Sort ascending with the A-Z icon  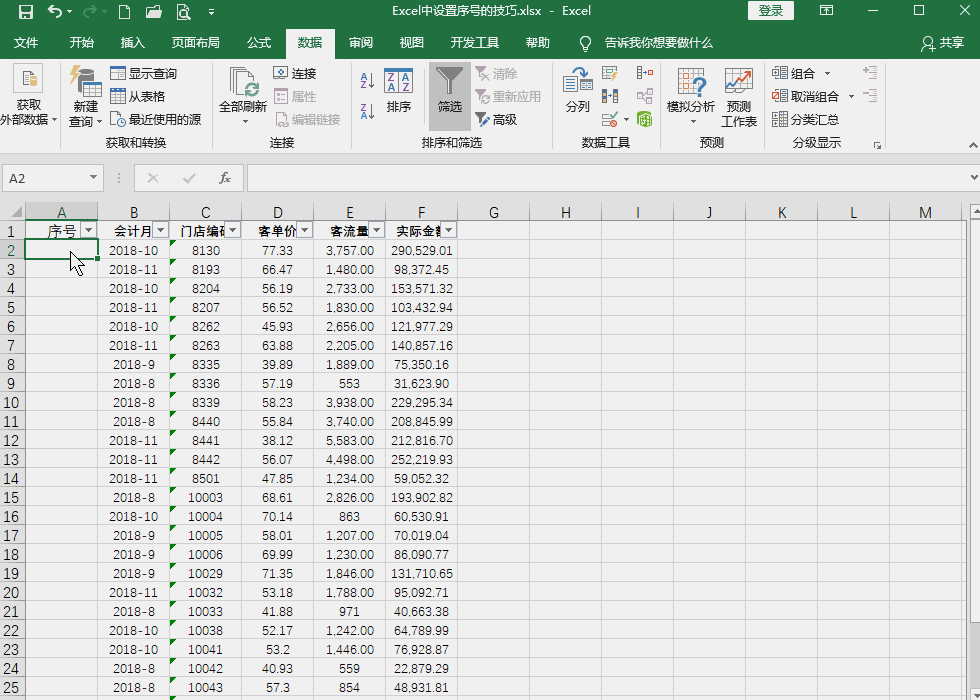367,80
